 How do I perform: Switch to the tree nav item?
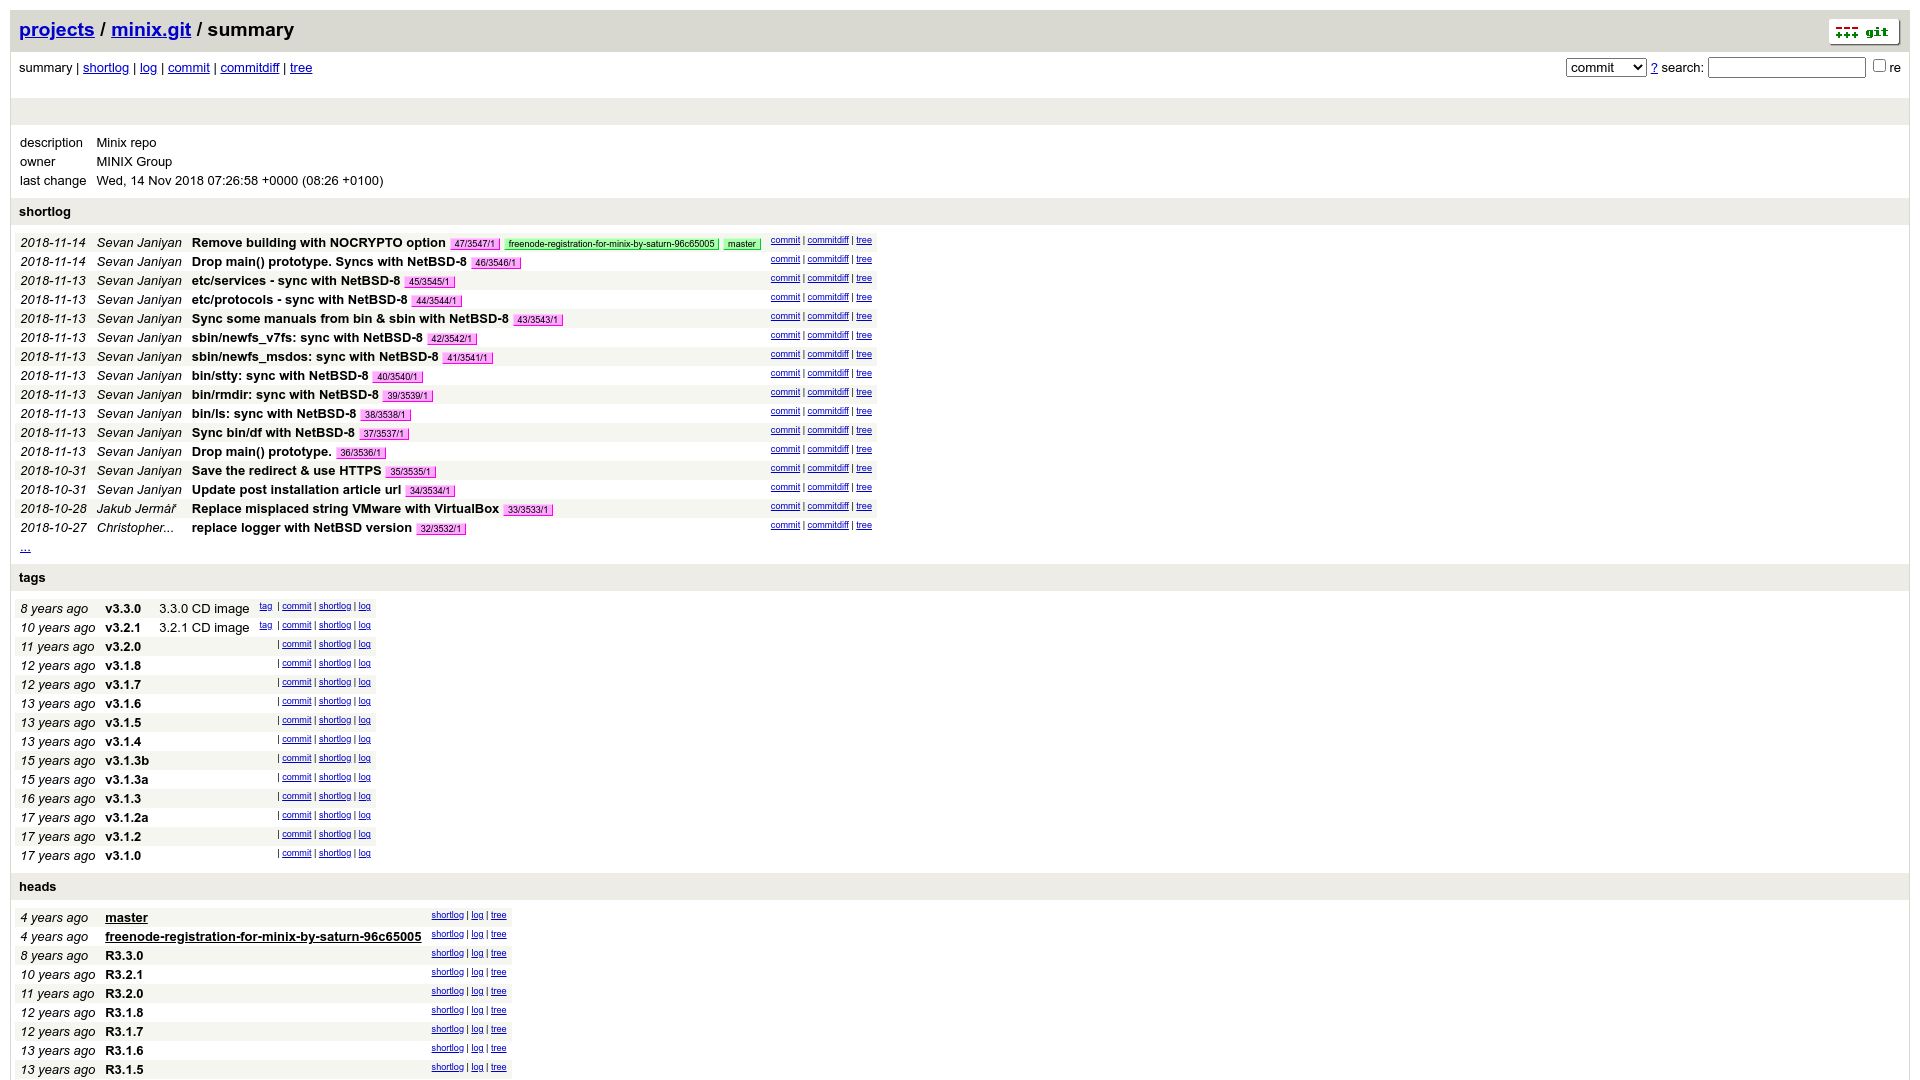coord(301,68)
